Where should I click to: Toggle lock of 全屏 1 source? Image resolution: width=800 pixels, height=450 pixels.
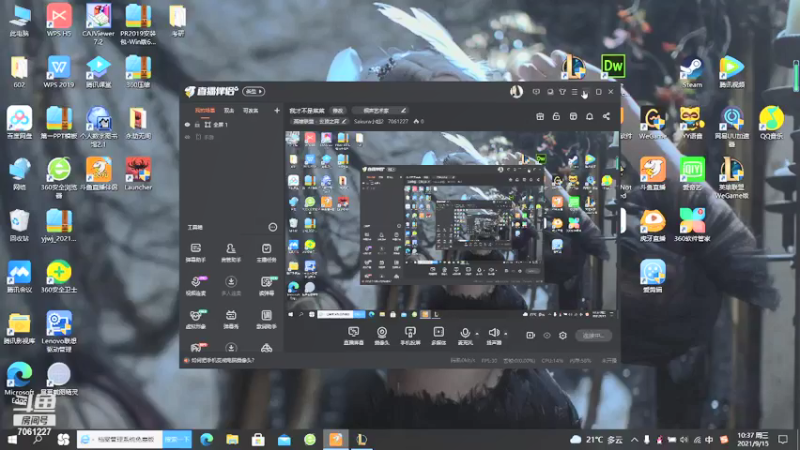click(197, 124)
